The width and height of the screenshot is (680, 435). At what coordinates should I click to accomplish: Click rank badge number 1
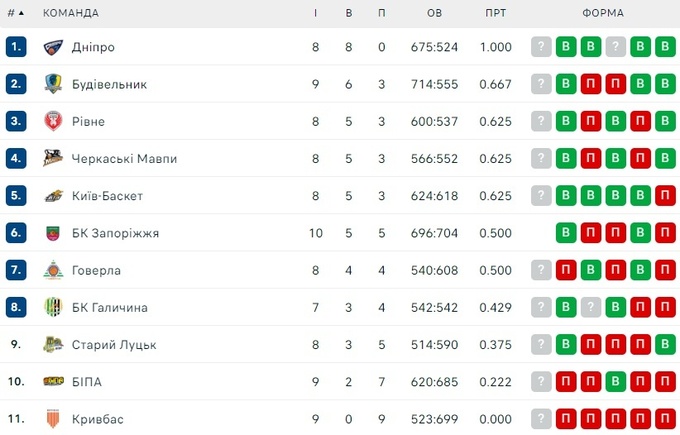[x=15, y=47]
